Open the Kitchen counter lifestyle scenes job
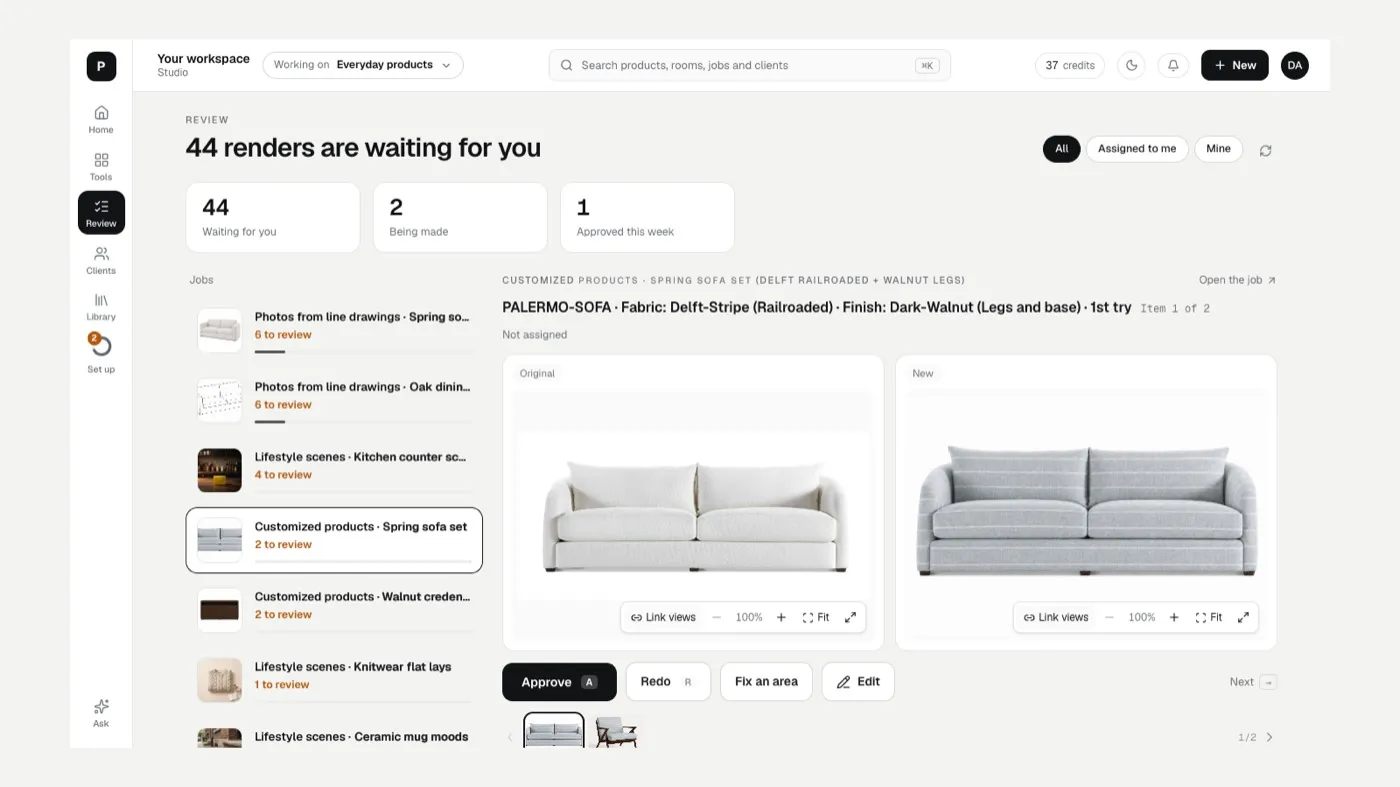 tap(334, 470)
